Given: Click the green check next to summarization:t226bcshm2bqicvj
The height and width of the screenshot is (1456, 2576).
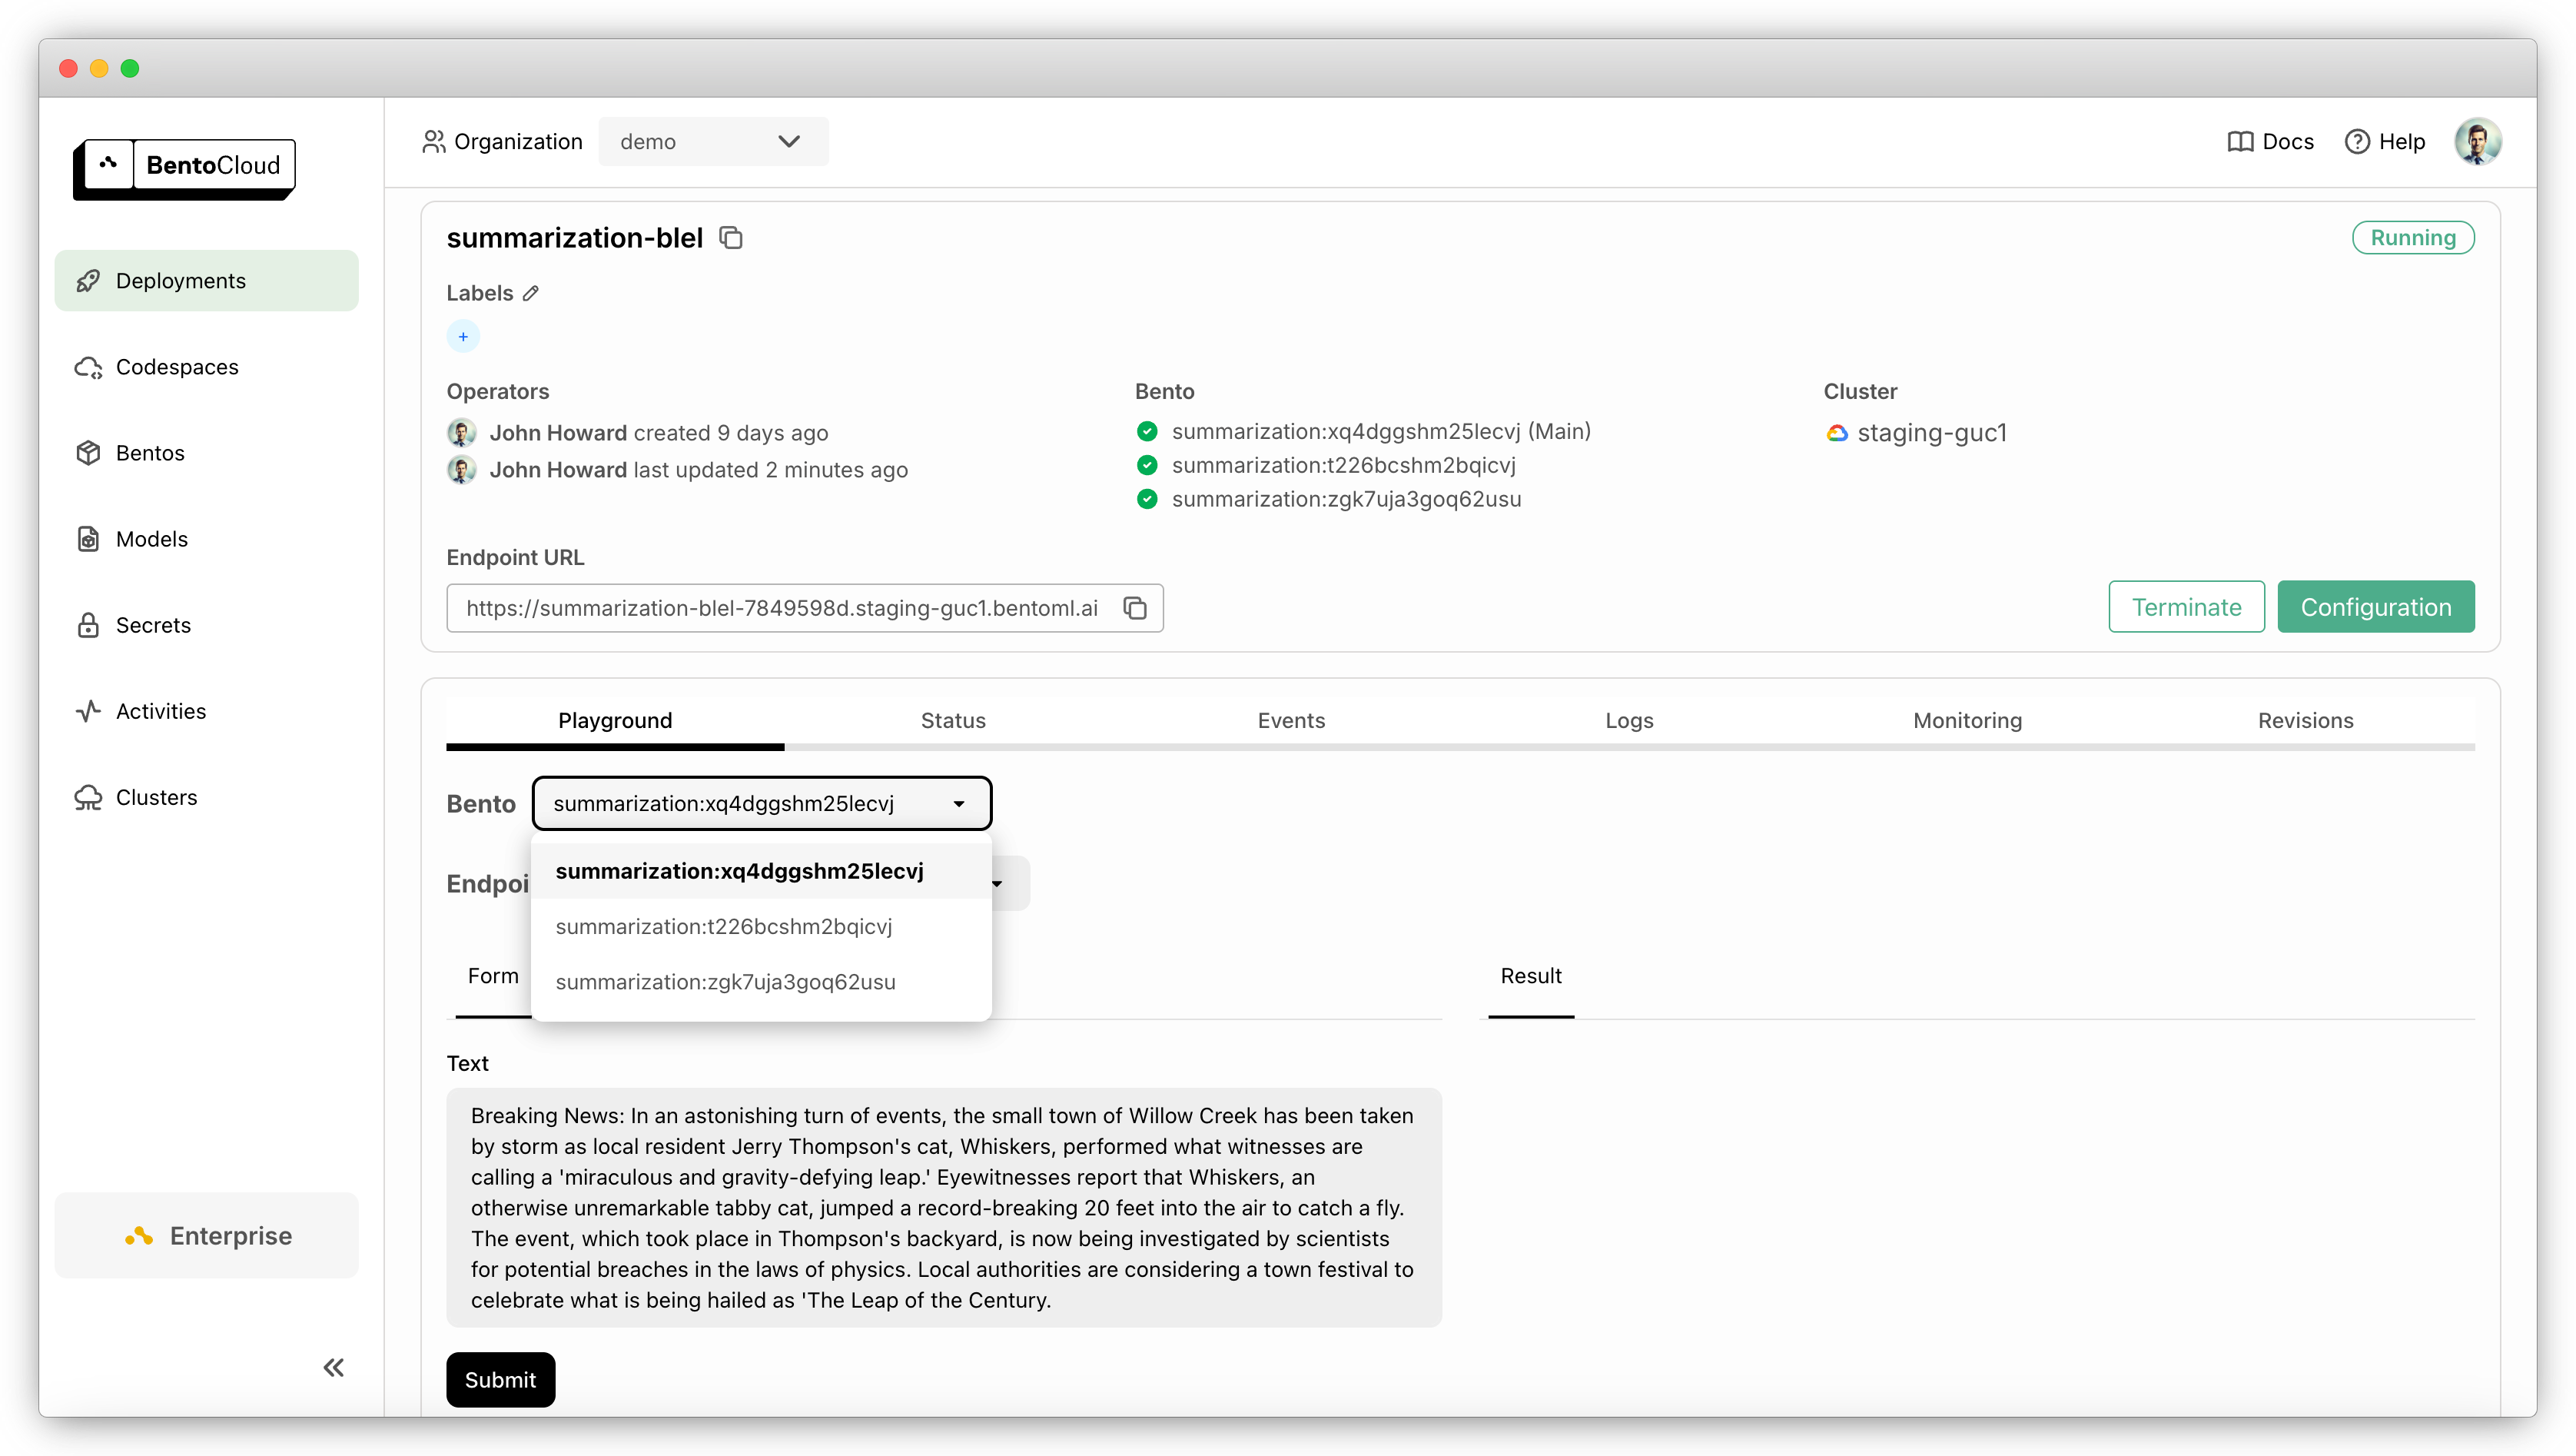Looking at the screenshot, I should click(x=1147, y=465).
